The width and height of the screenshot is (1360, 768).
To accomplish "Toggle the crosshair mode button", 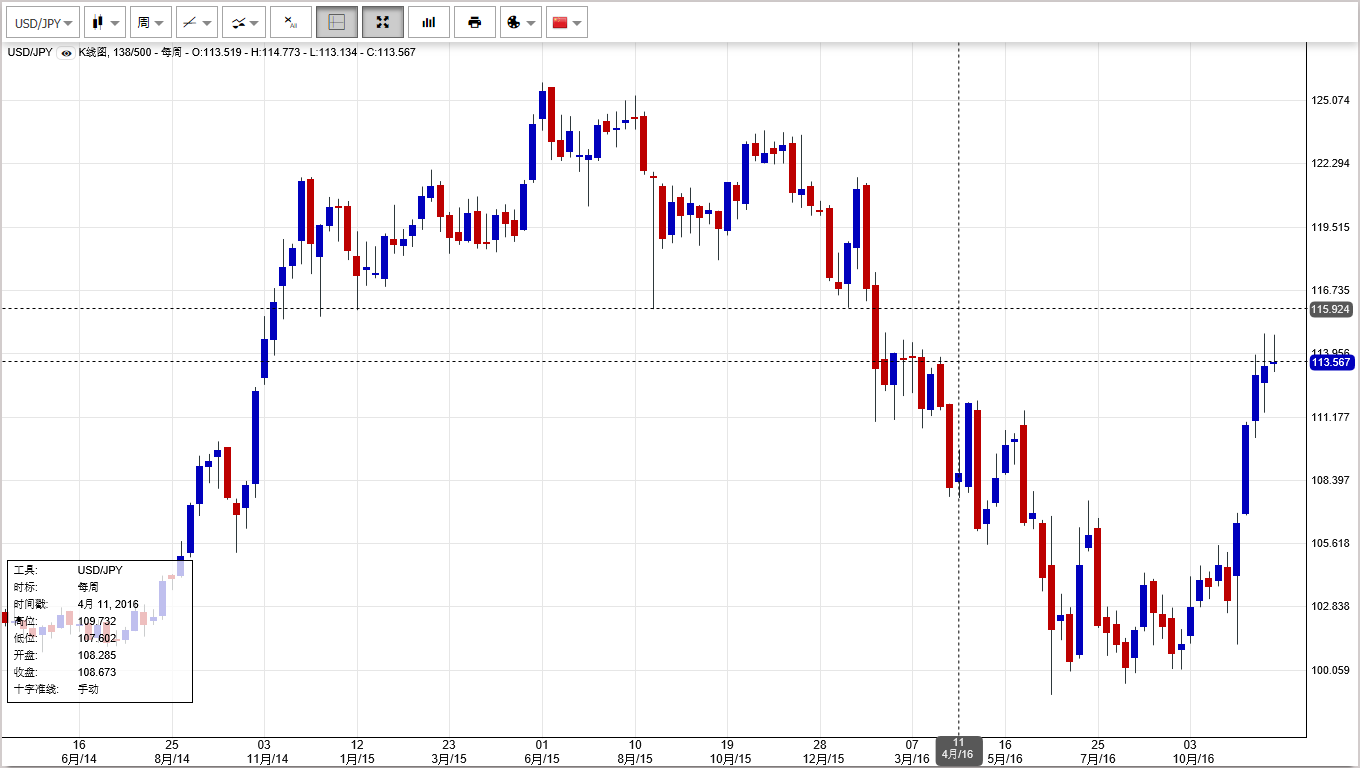I will 336,22.
